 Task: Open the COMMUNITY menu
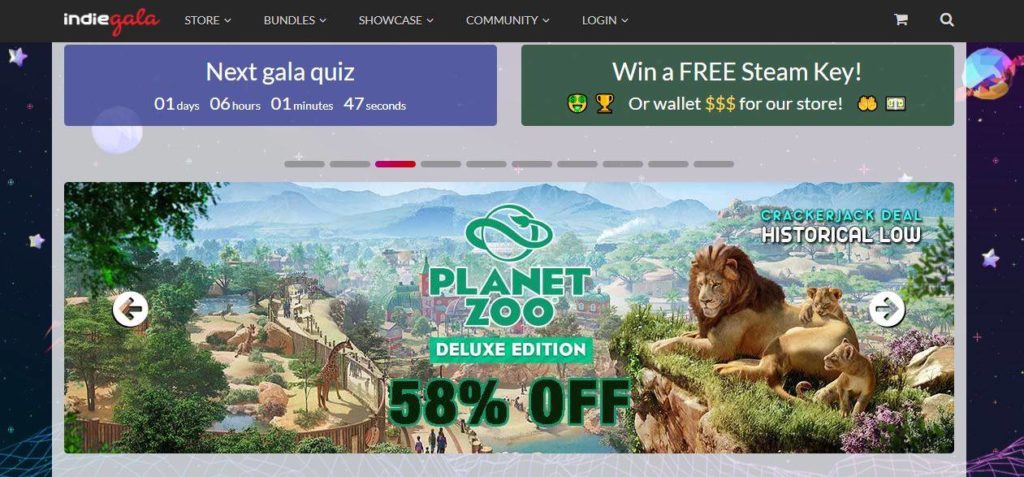tap(507, 20)
